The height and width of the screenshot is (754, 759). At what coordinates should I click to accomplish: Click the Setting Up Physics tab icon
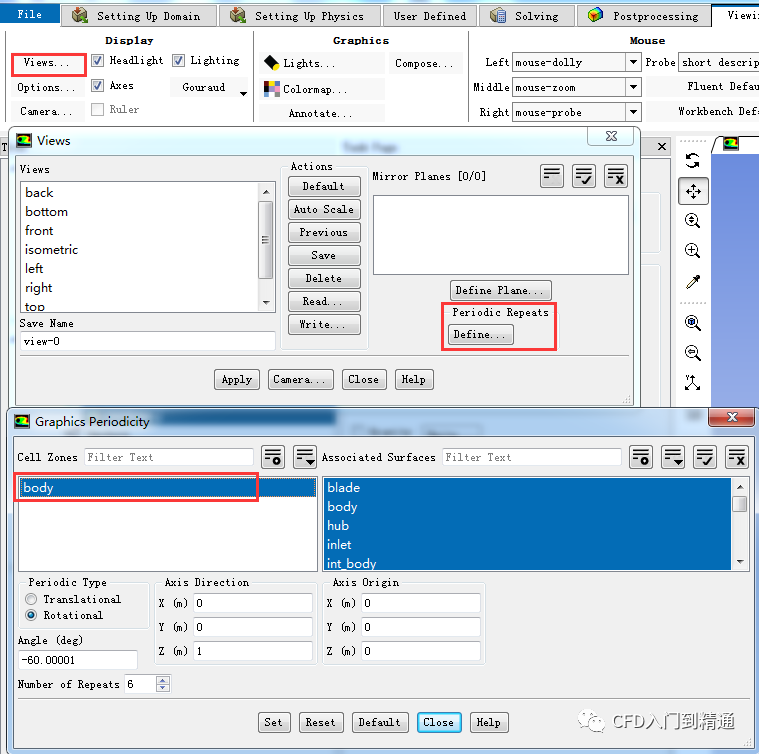(238, 15)
